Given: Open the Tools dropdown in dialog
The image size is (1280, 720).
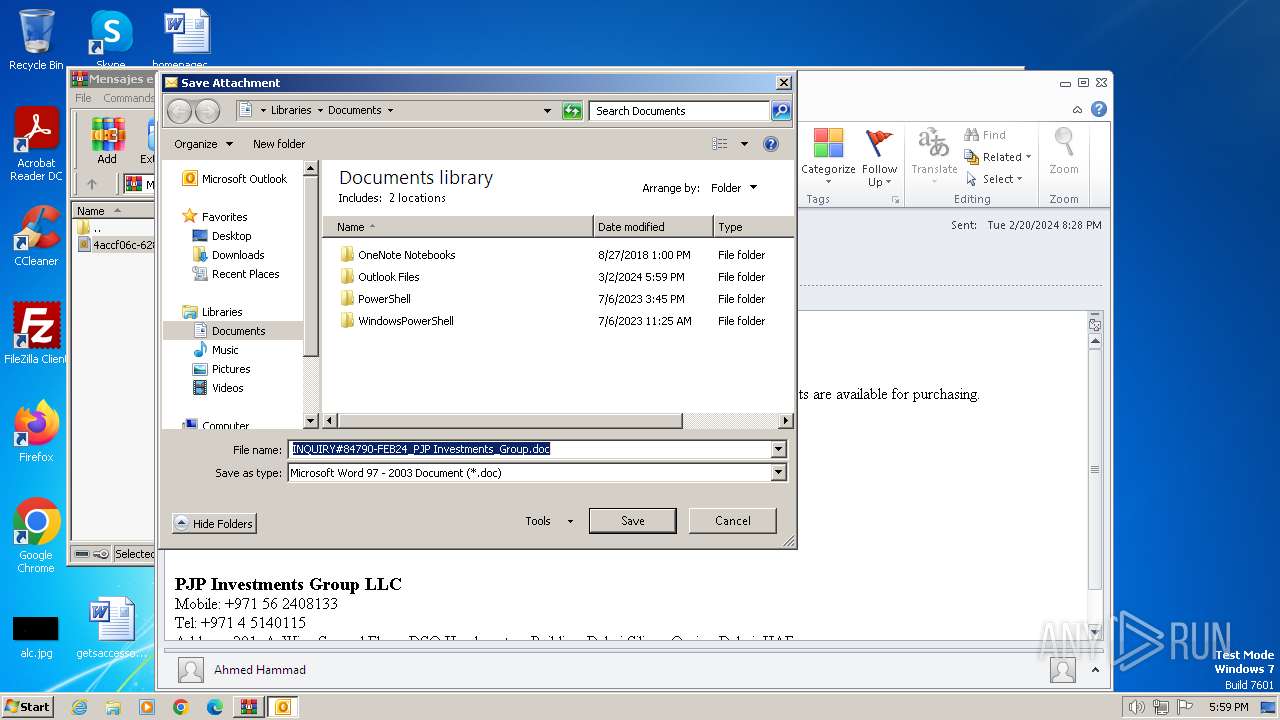Looking at the screenshot, I should click(x=549, y=521).
